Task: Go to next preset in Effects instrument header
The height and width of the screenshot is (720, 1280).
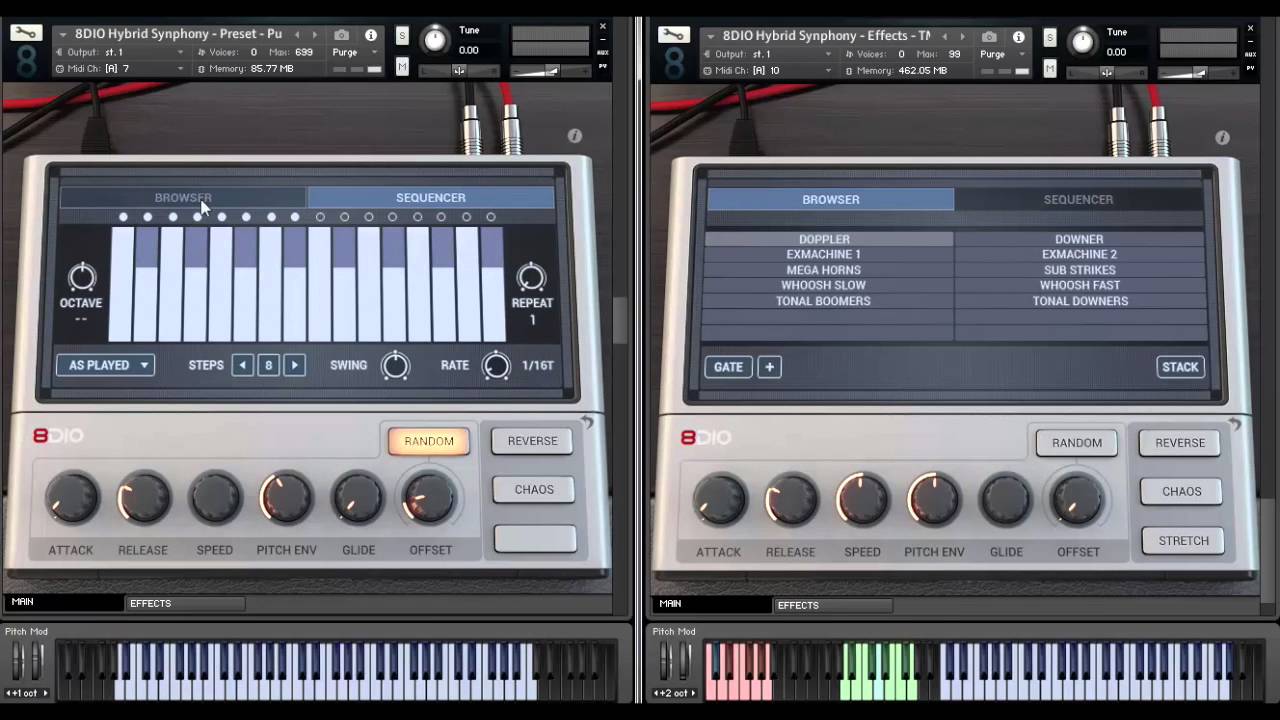Action: coord(962,37)
